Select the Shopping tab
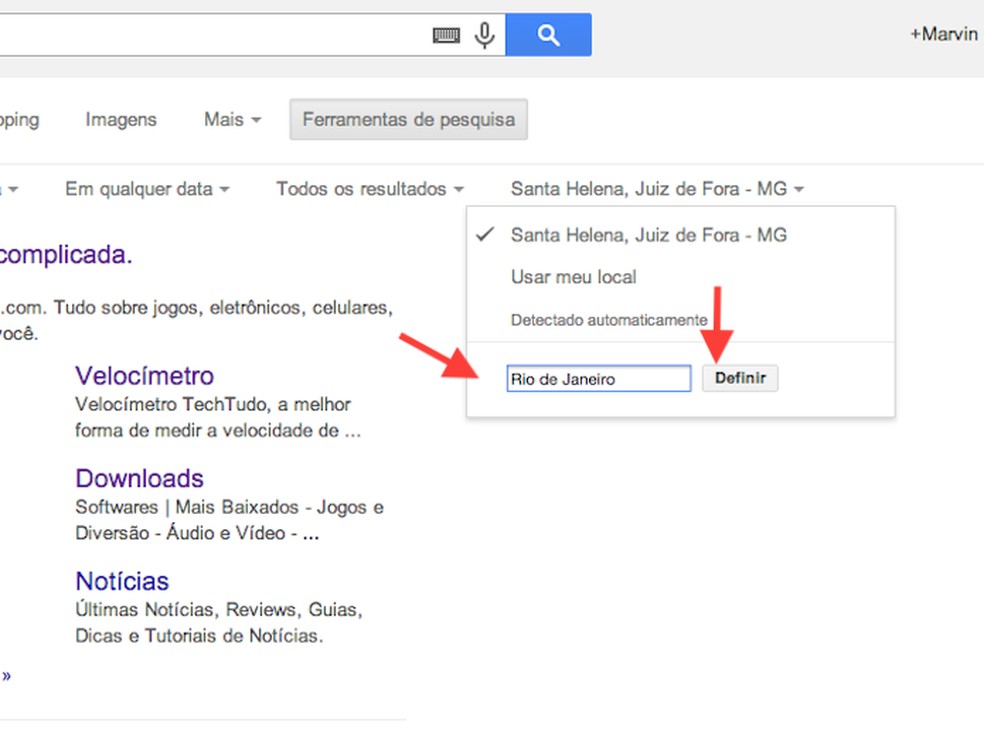 [x=18, y=119]
